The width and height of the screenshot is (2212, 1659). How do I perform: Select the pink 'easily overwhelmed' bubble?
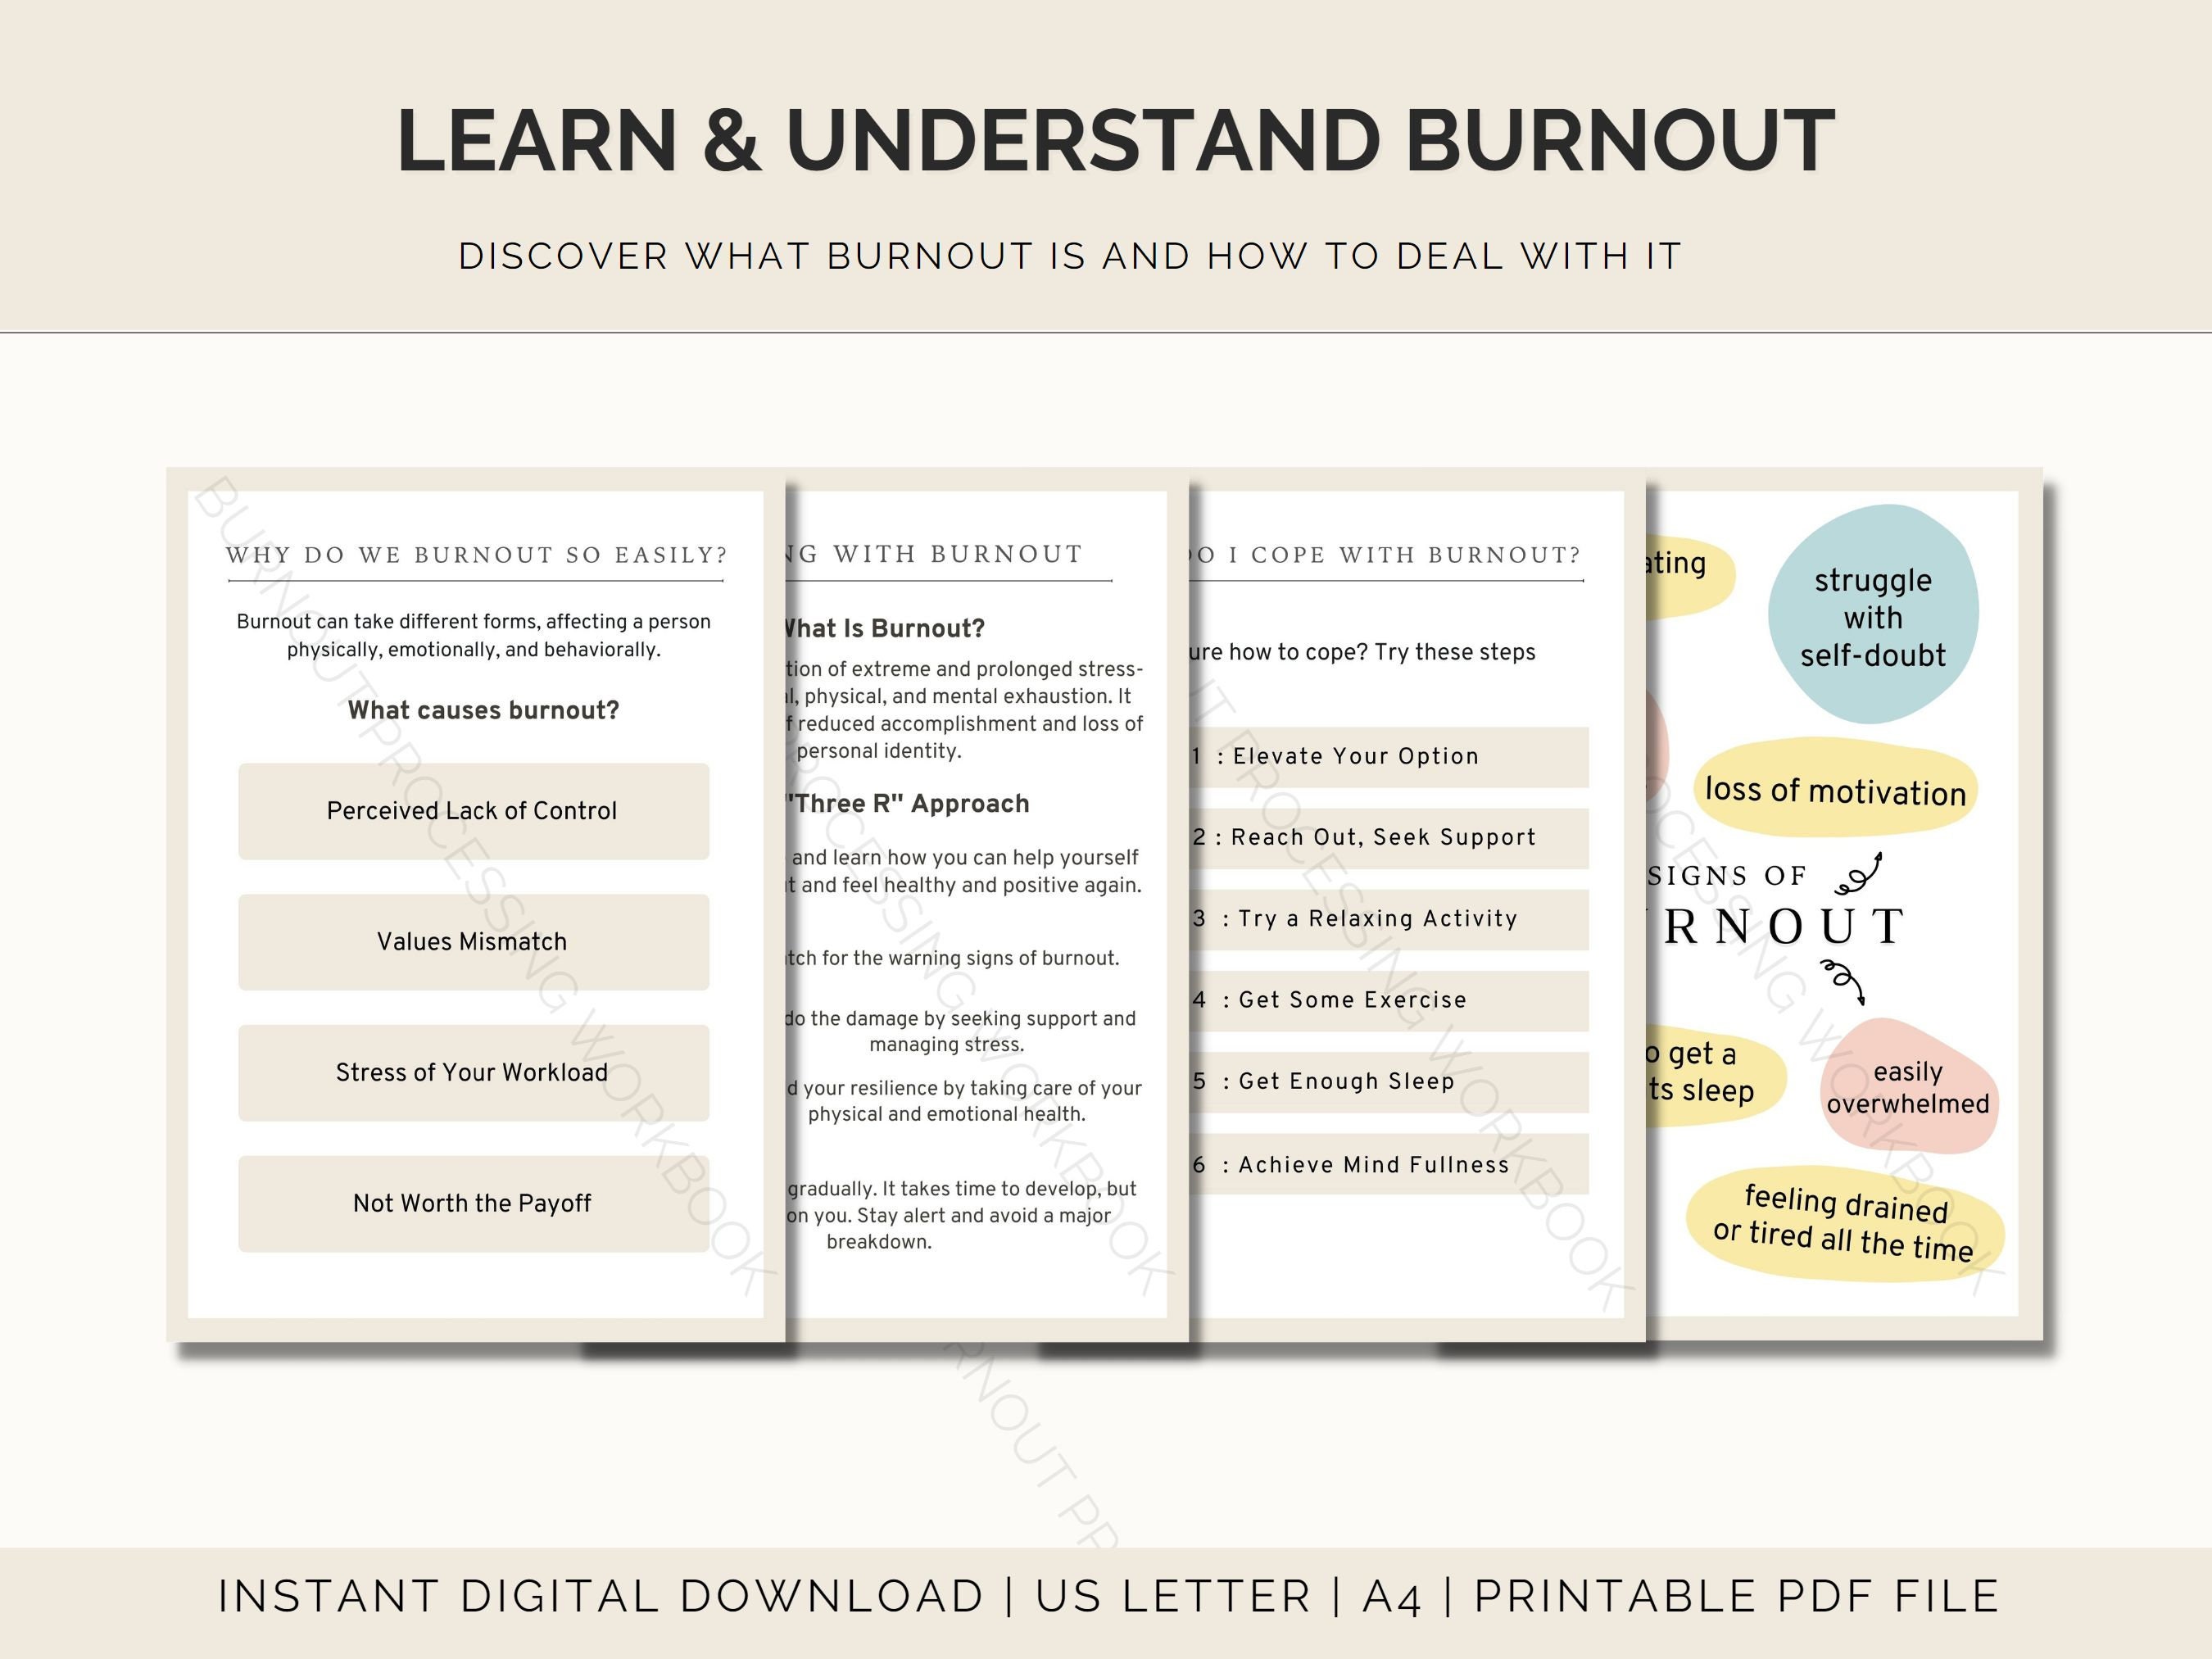(x=1910, y=1088)
